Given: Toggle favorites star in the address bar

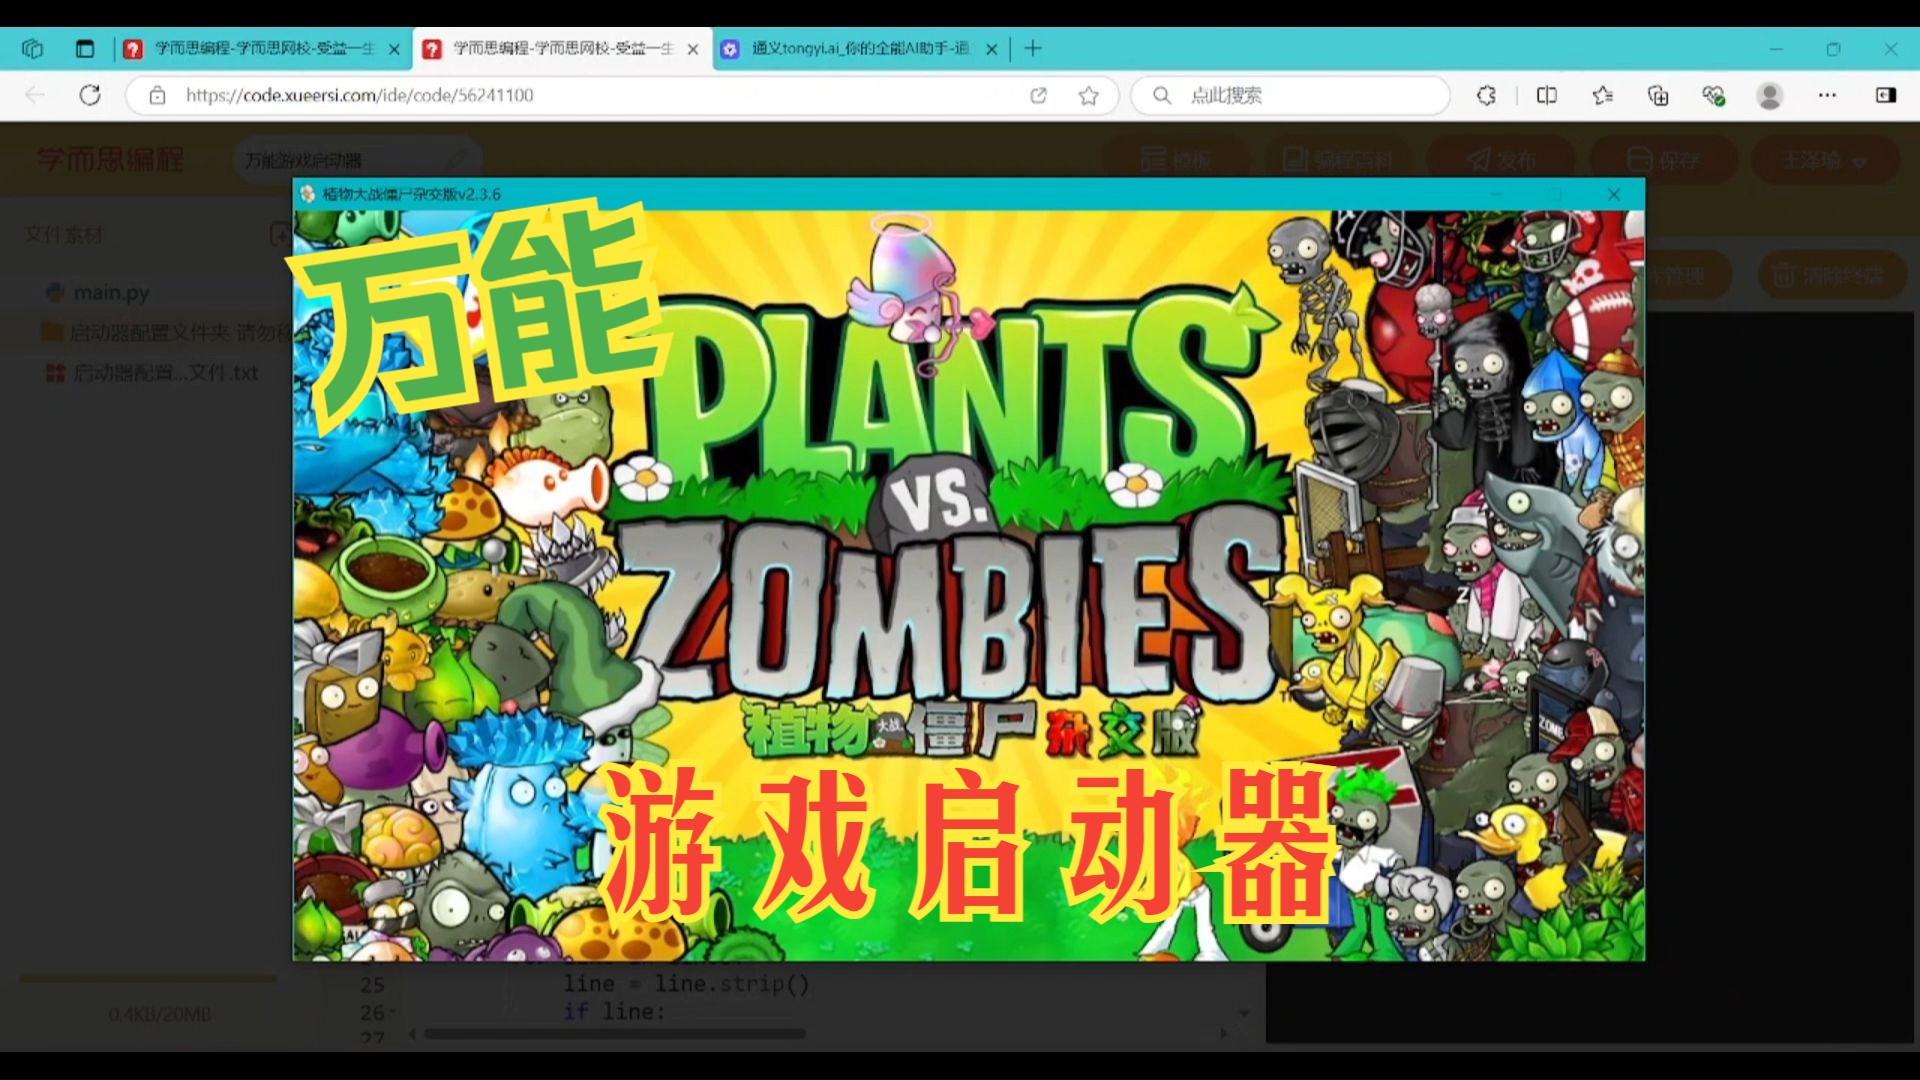Looking at the screenshot, I should (1087, 96).
